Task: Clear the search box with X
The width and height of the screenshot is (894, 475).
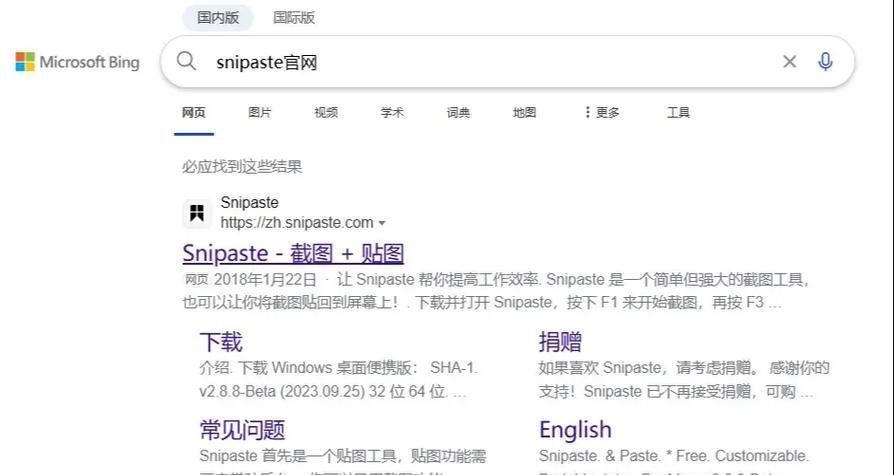Action: pyautogui.click(x=789, y=62)
